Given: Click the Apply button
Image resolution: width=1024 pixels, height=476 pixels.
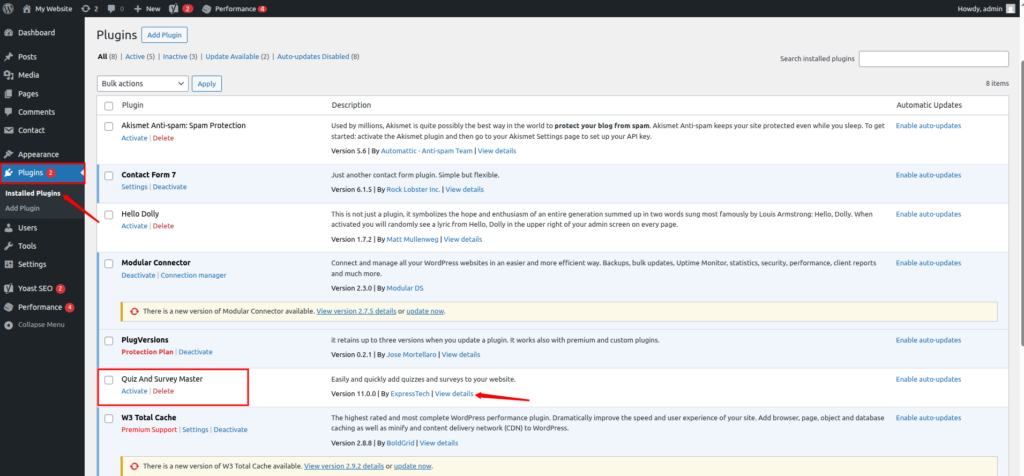Looking at the screenshot, I should tap(206, 84).
